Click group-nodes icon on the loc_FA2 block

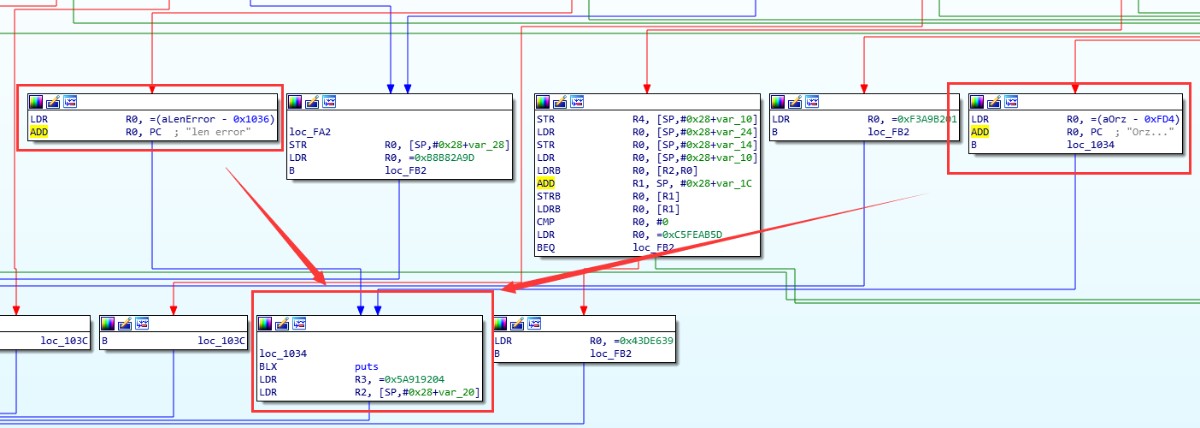pyautogui.click(x=329, y=102)
